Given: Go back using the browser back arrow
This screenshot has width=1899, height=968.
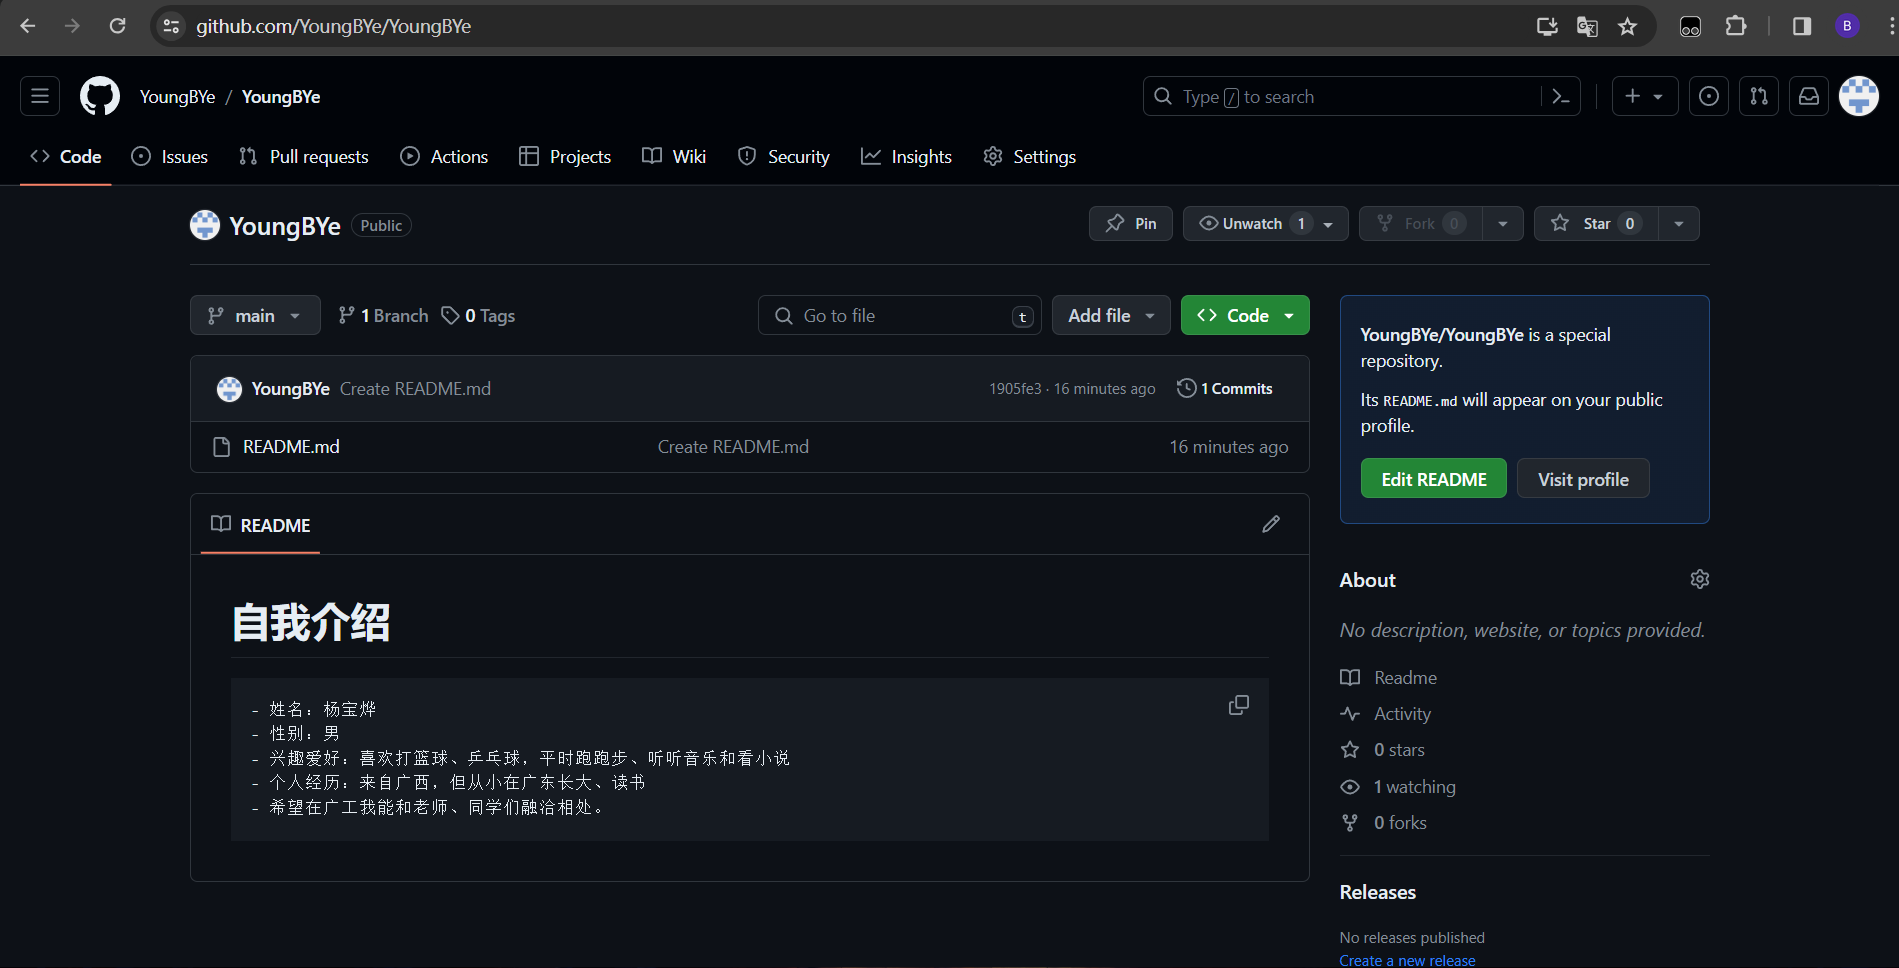Looking at the screenshot, I should [28, 26].
